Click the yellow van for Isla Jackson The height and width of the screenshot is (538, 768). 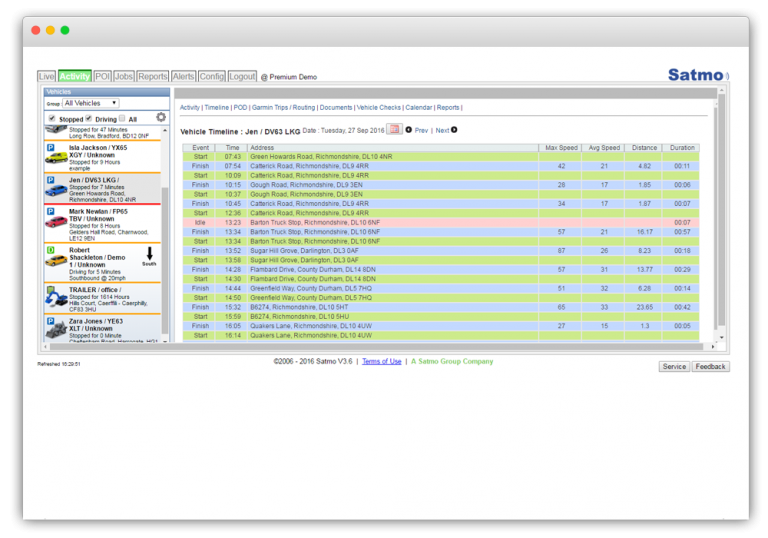[56, 158]
